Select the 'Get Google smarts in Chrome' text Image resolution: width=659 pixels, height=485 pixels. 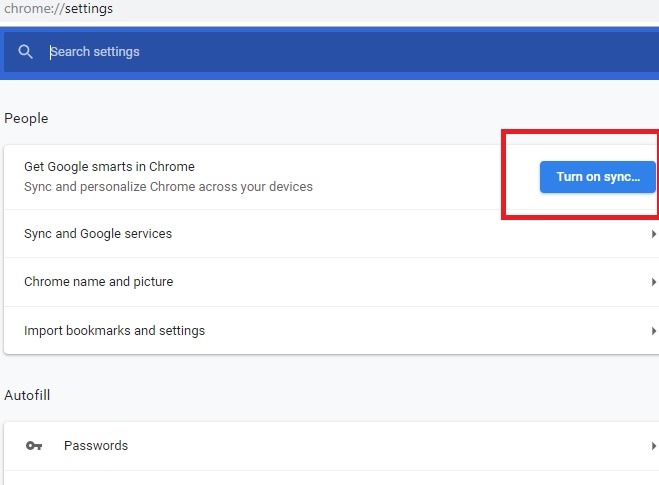click(x=109, y=167)
